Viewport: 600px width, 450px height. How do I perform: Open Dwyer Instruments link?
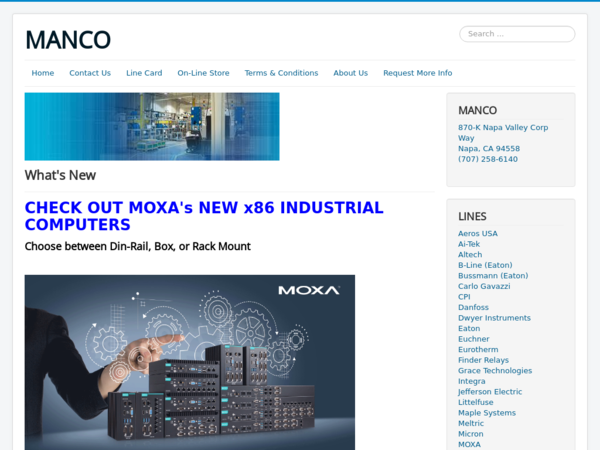point(494,318)
